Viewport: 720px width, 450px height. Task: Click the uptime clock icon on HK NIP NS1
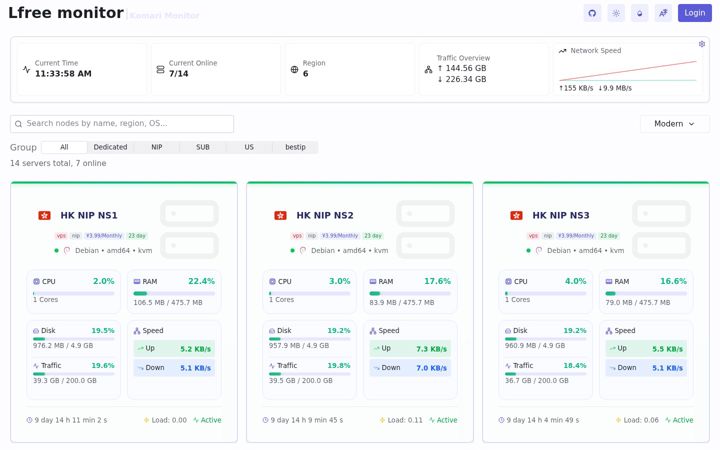[x=29, y=420]
